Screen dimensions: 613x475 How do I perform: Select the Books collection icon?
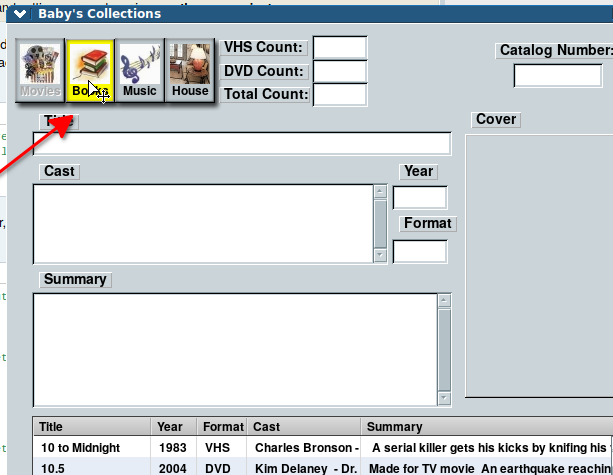point(90,71)
